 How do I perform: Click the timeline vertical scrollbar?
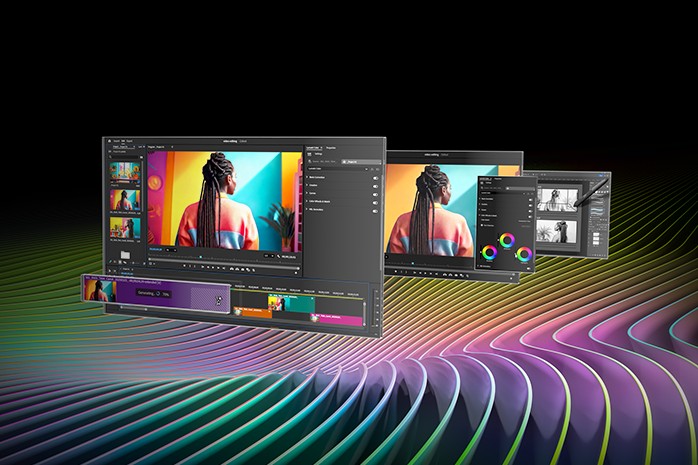point(365,313)
